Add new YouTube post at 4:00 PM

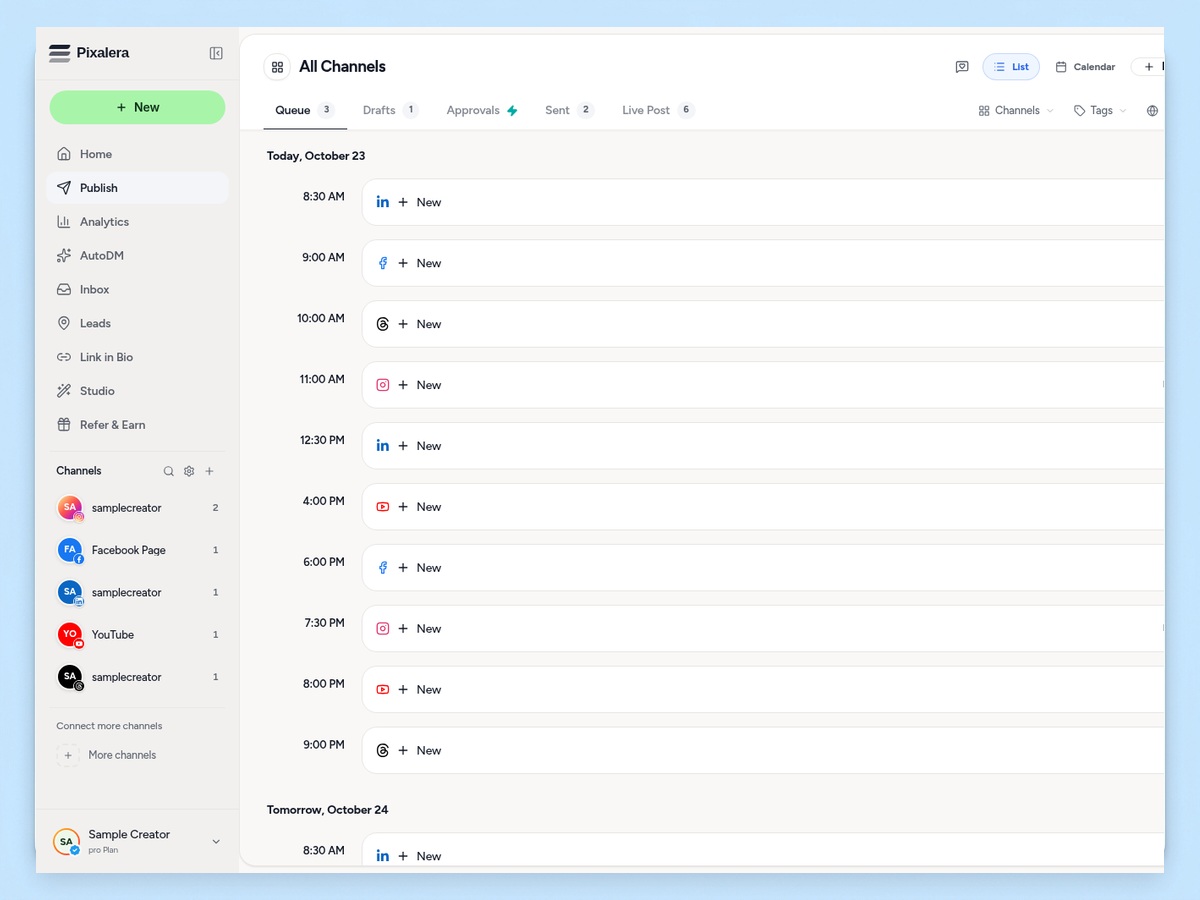coord(763,507)
